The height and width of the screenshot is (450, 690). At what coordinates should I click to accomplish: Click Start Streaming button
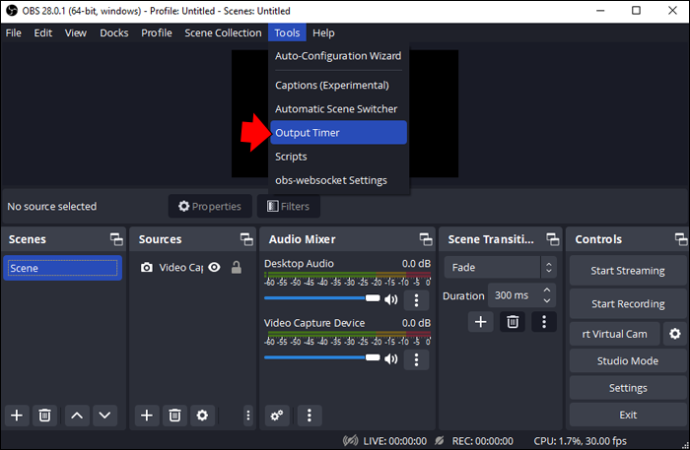628,271
